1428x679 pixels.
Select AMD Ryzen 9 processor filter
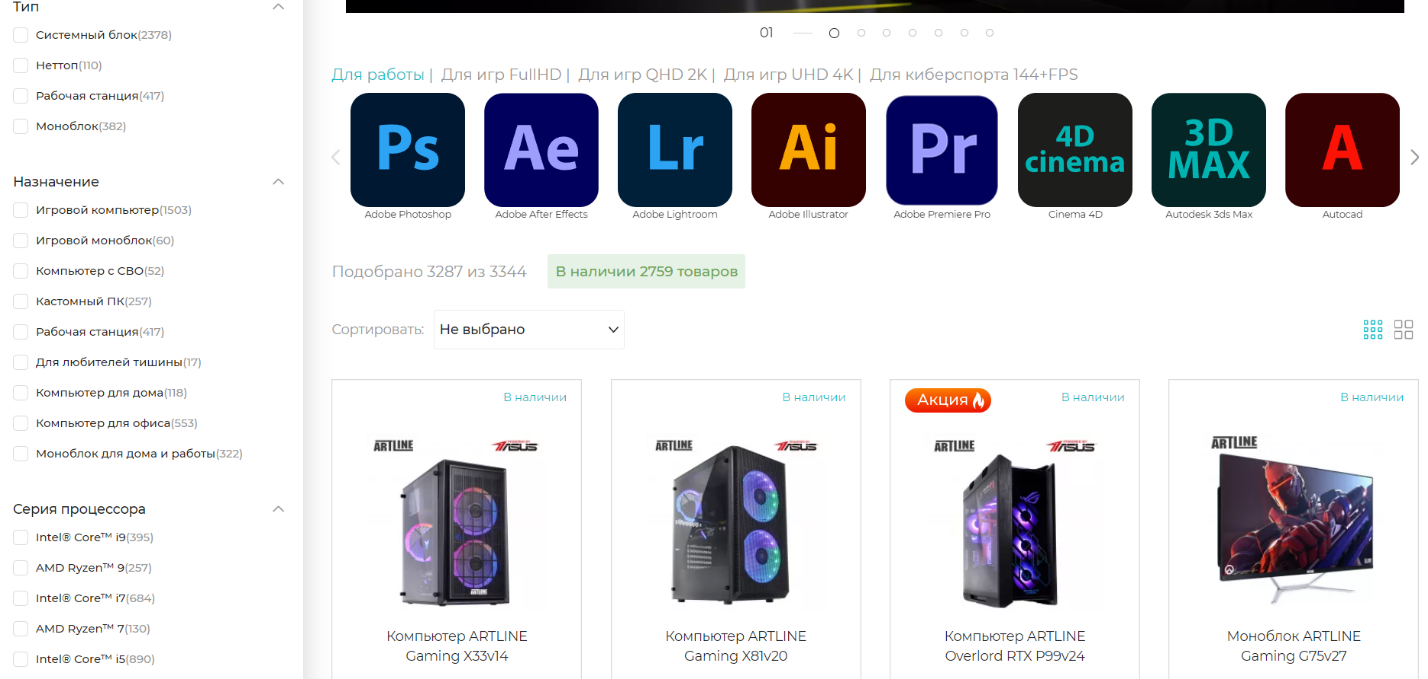tap(20, 568)
